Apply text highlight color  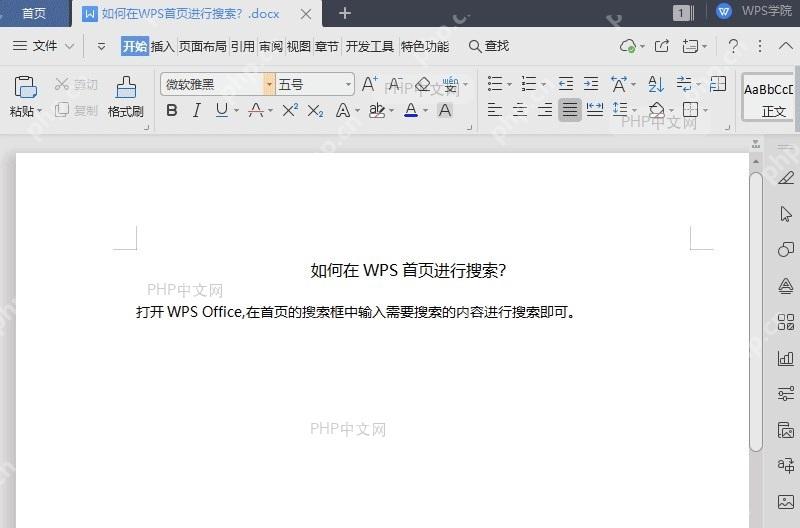(377, 110)
